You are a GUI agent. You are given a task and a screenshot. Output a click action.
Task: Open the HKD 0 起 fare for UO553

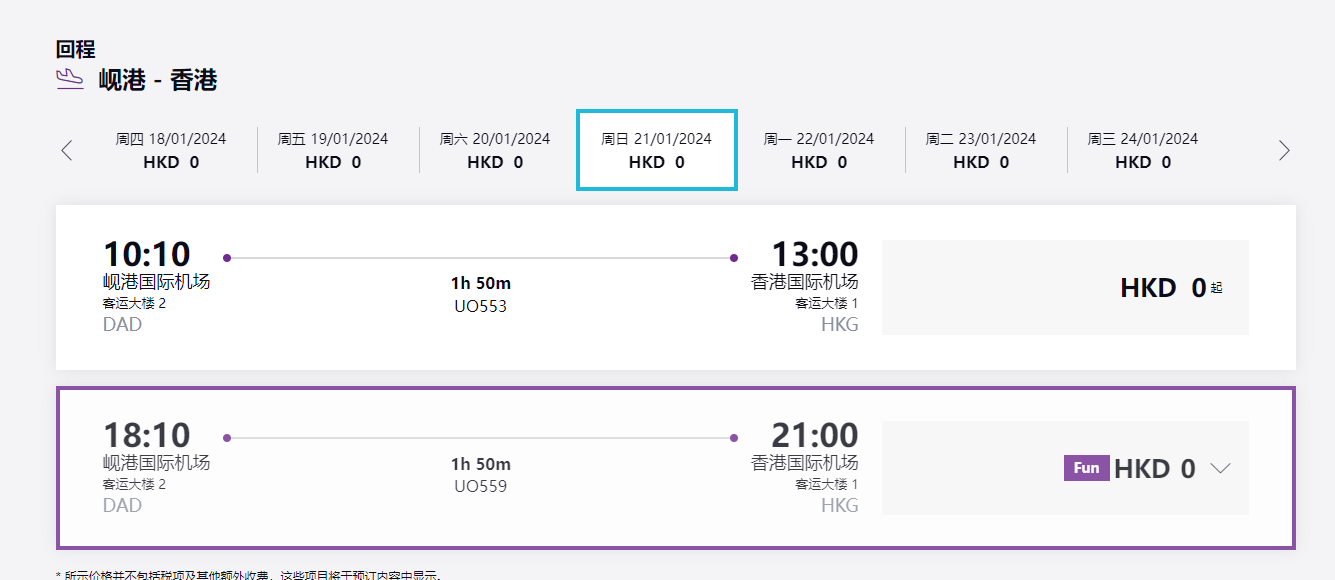click(x=1066, y=288)
